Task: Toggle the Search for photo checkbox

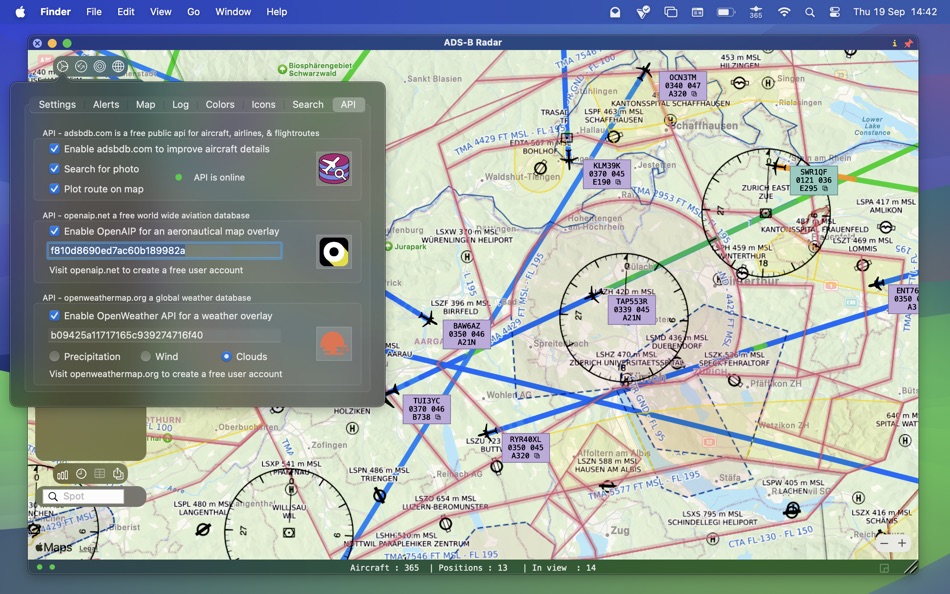Action: click(55, 169)
